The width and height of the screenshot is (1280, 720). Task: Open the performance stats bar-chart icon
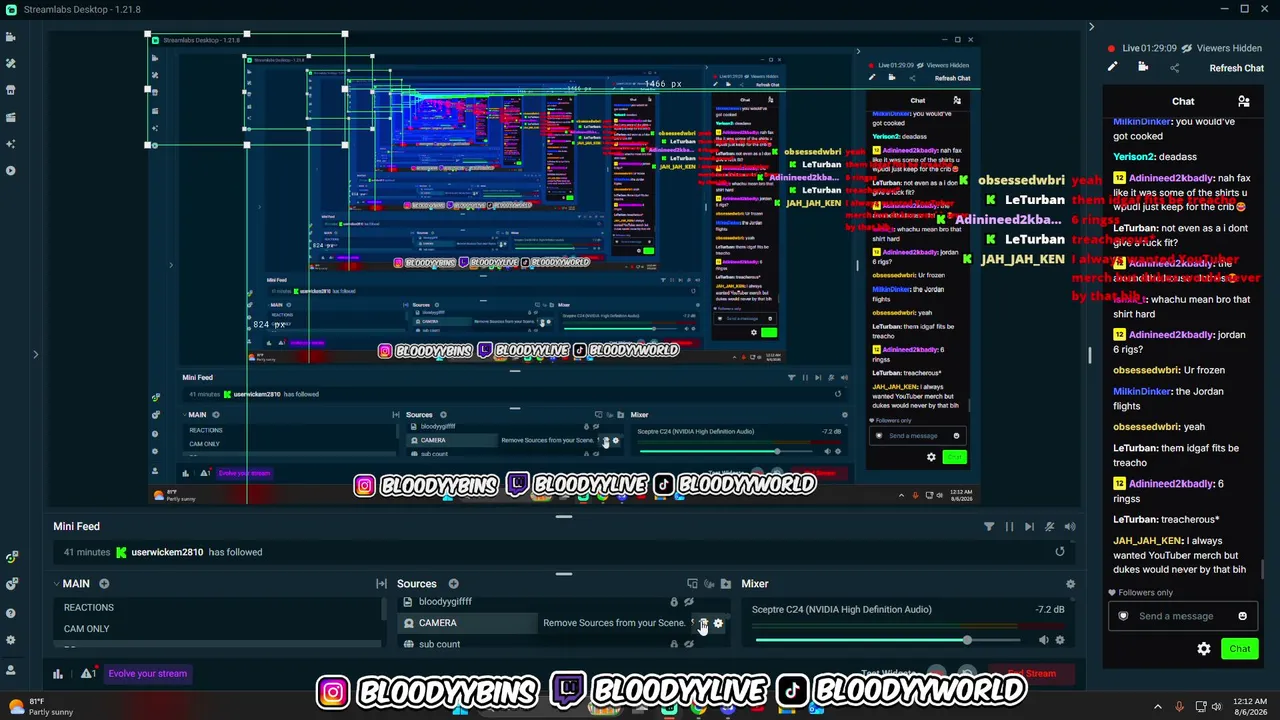point(58,674)
